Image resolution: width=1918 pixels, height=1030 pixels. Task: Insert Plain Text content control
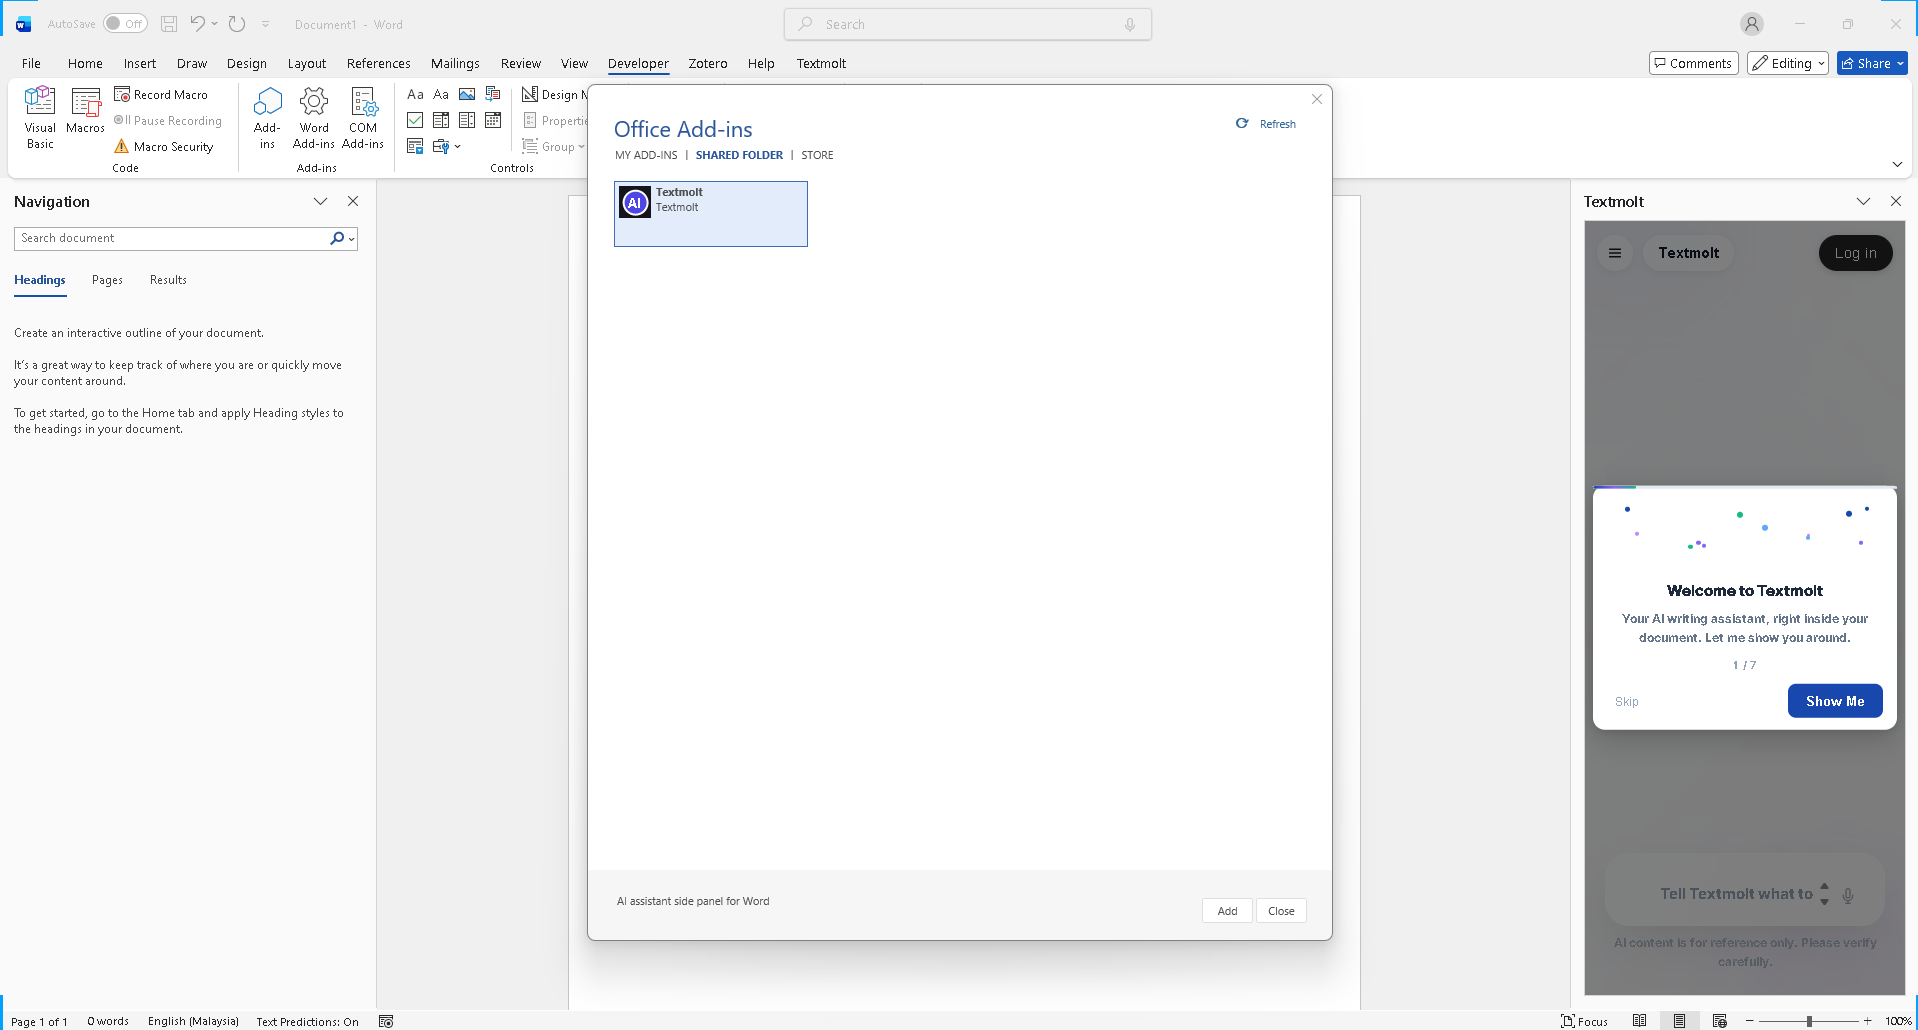(441, 94)
